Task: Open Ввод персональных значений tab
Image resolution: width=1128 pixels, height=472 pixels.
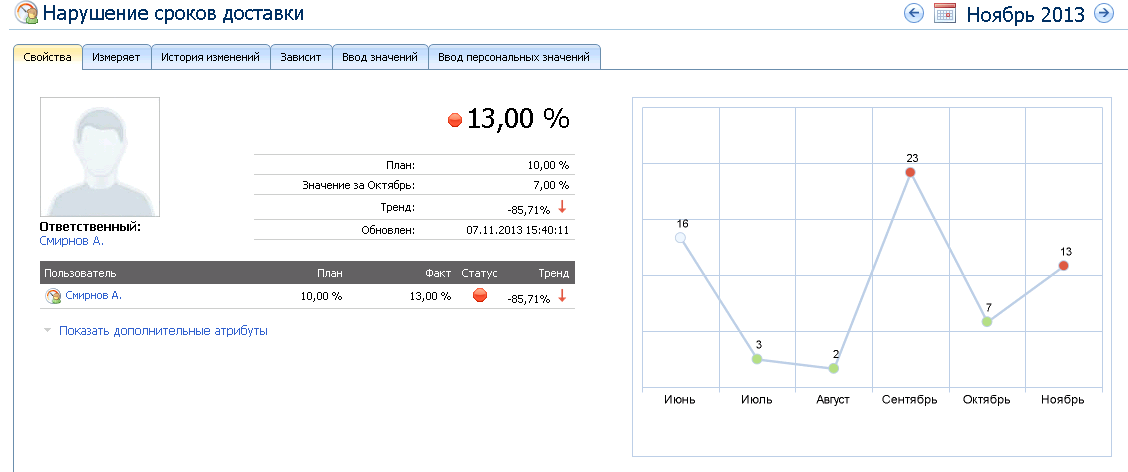Action: pyautogui.click(x=514, y=57)
